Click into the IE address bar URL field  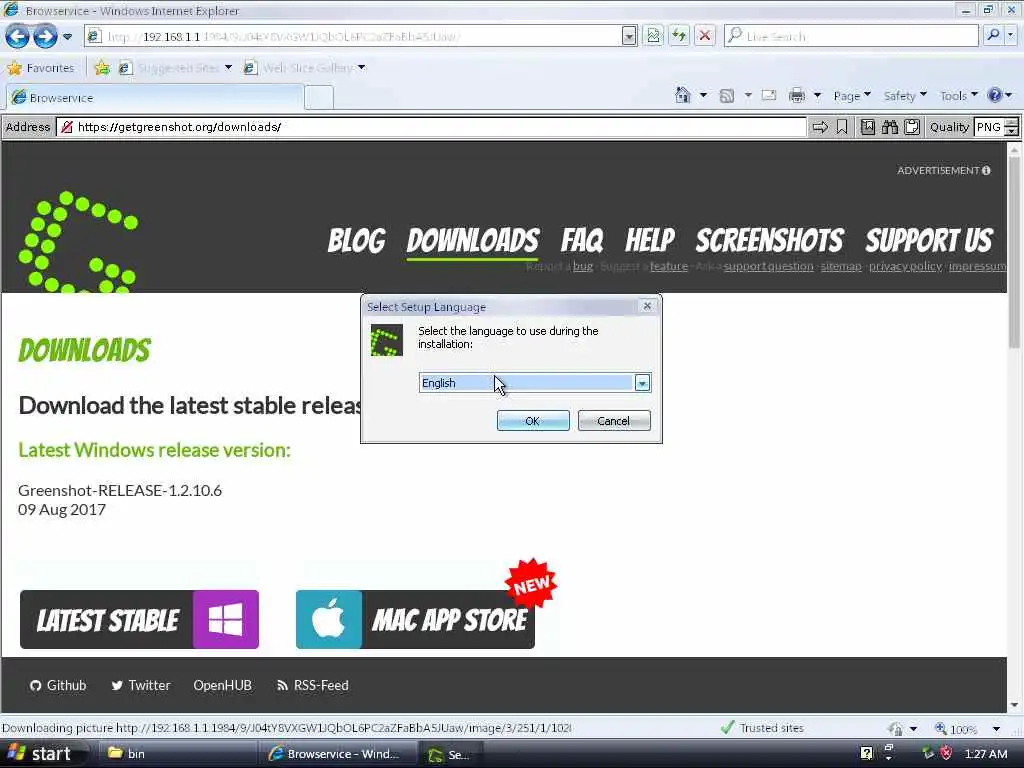353,37
